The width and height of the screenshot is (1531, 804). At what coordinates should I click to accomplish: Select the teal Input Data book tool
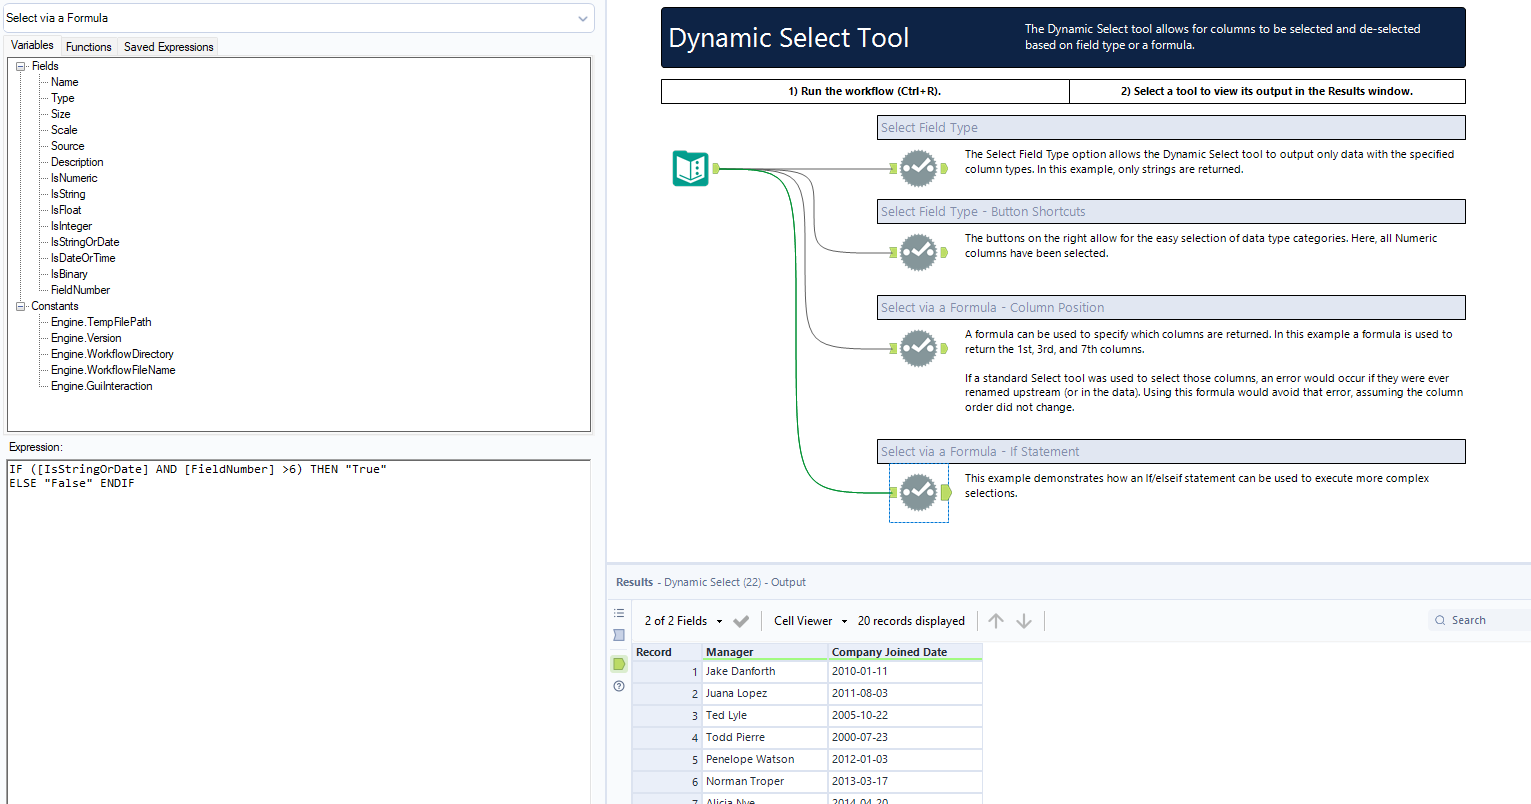point(691,169)
